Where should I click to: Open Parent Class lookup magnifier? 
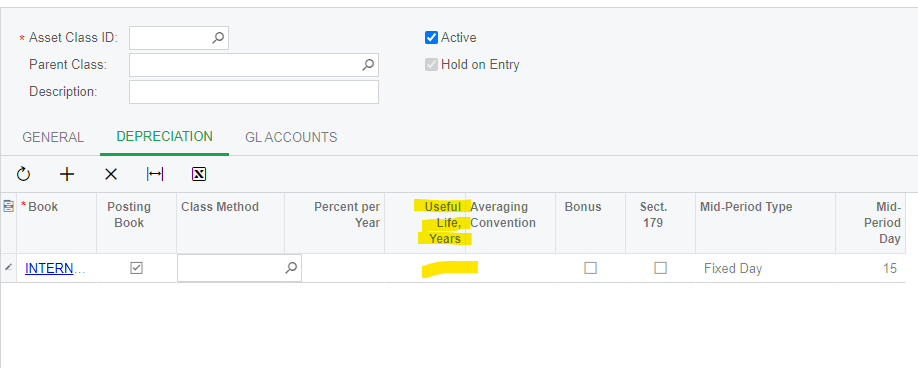pyautogui.click(x=368, y=65)
